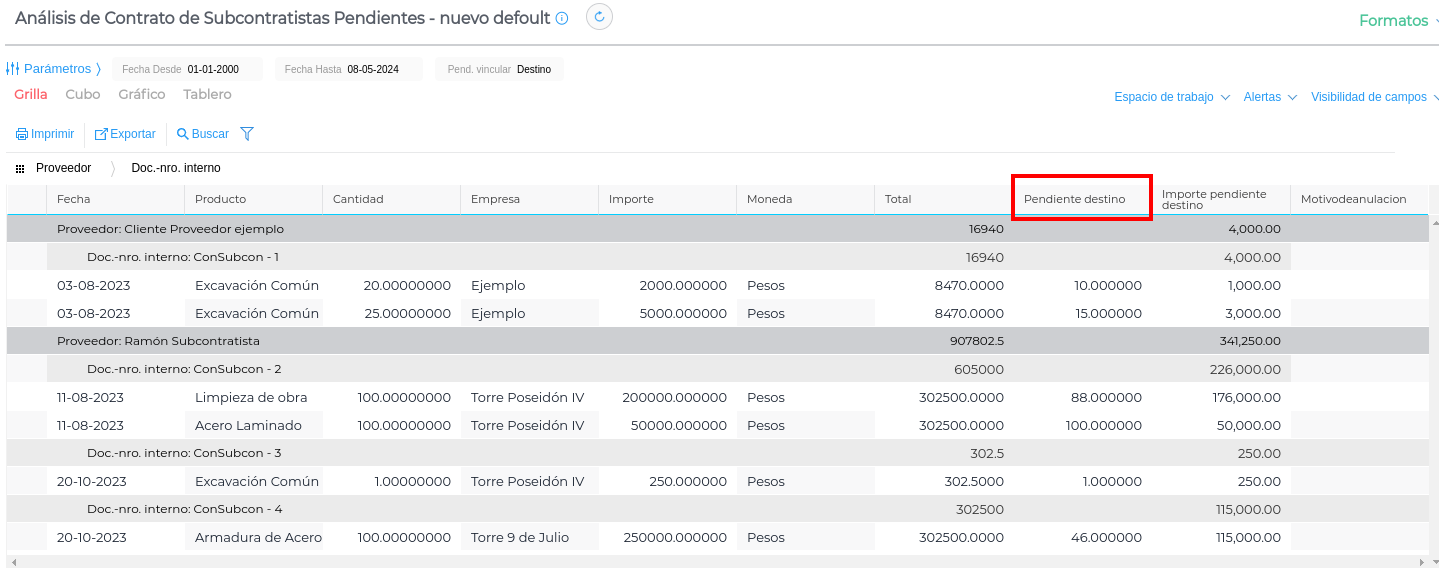Expand the Parámetros panel
Image resolution: width=1439 pixels, height=568 pixels.
click(x=54, y=69)
